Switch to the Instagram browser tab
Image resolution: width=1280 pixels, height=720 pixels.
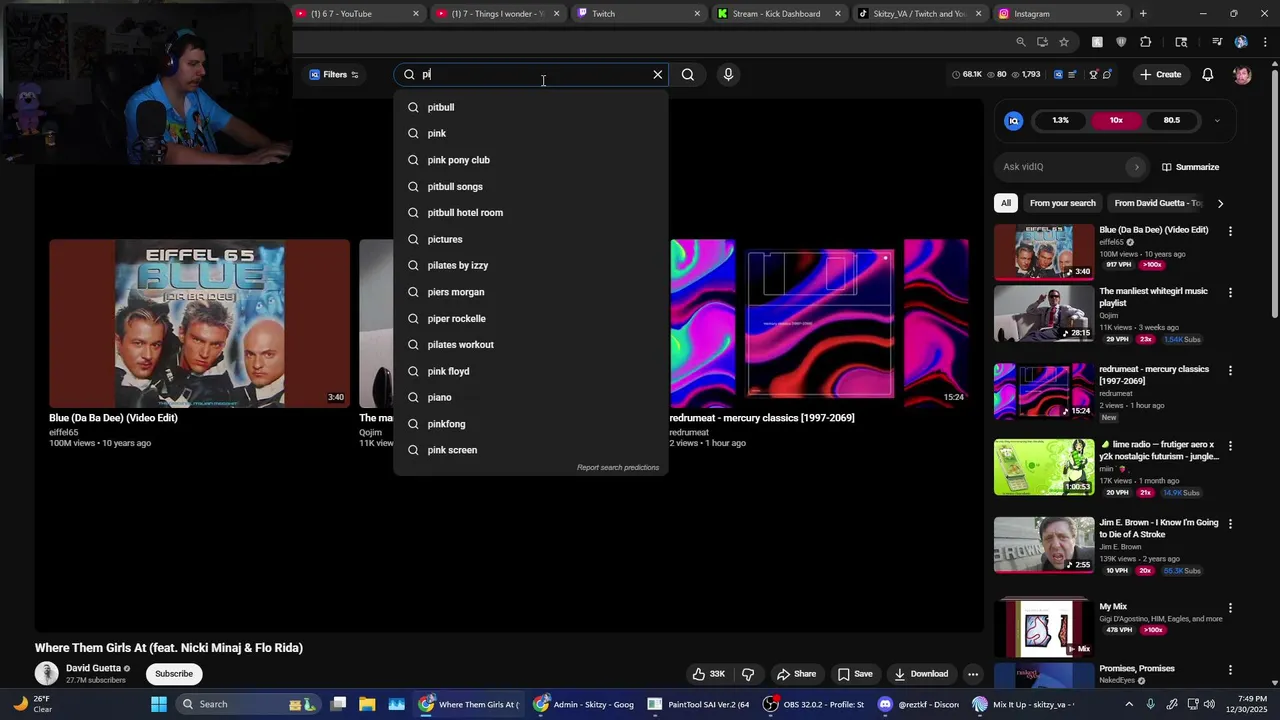[1061, 14]
